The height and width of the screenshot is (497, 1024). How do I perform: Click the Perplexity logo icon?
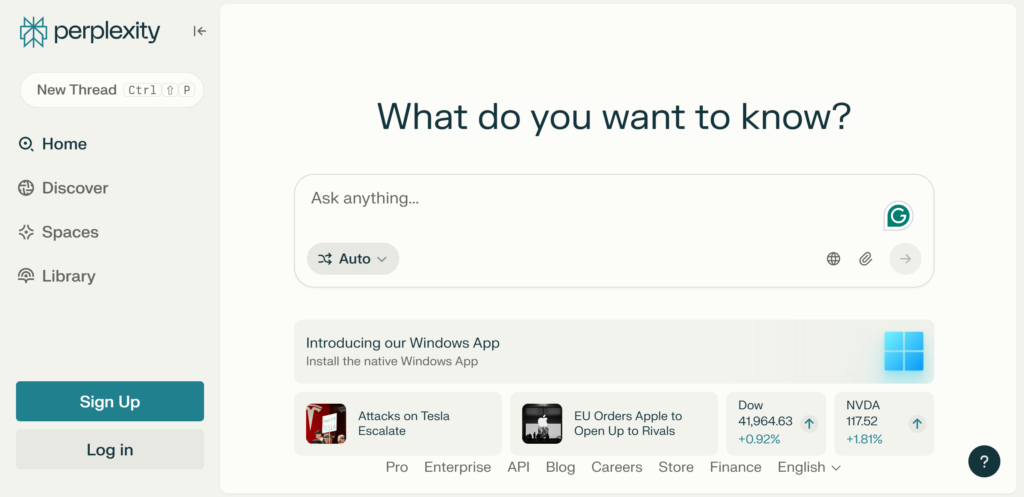tap(33, 32)
